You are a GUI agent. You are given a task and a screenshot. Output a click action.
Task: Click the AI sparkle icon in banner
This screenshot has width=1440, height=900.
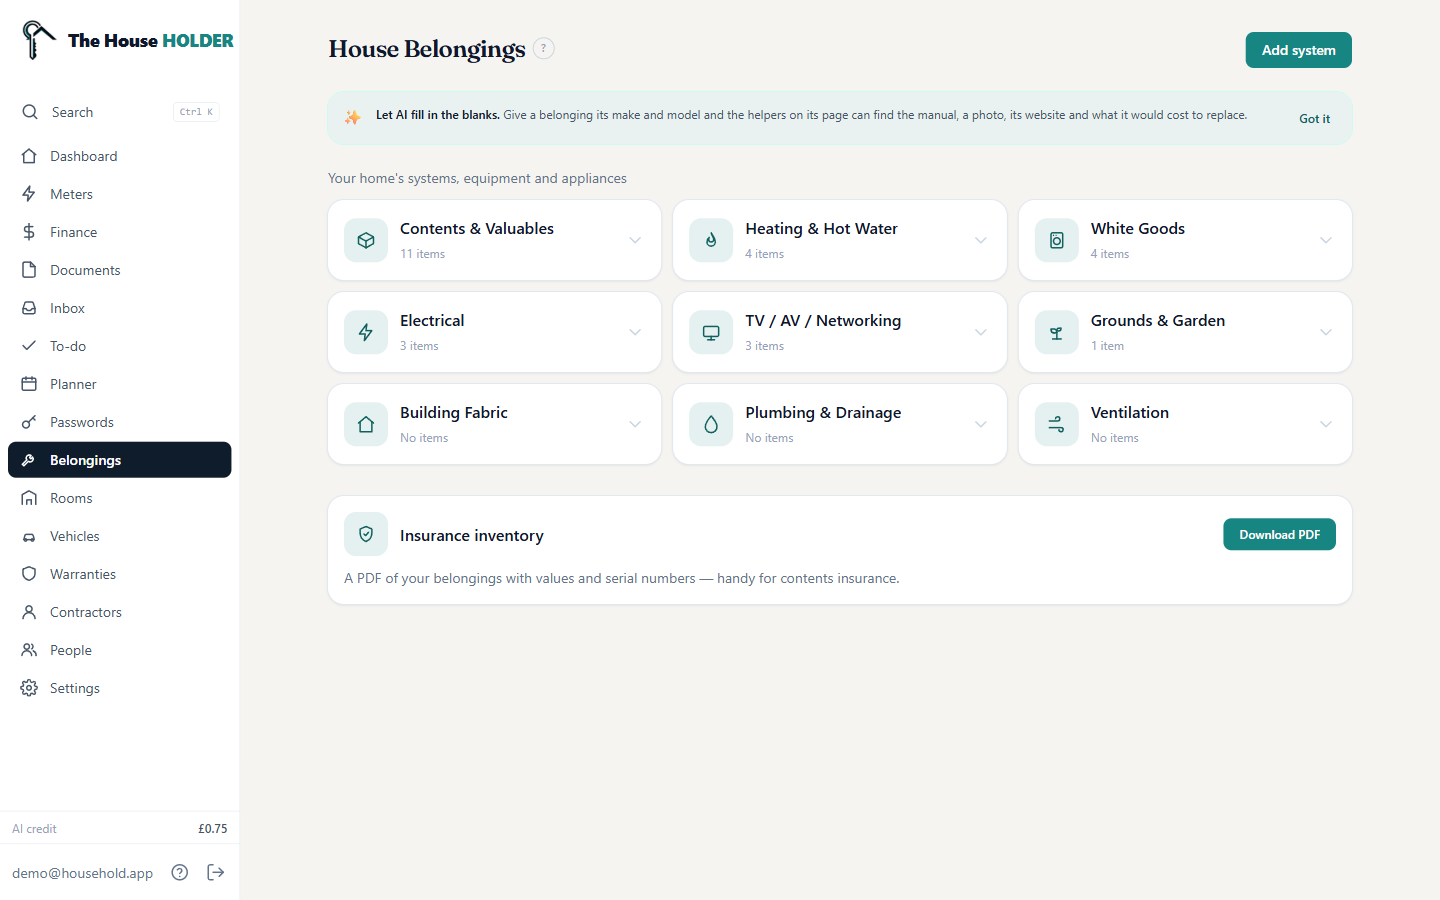coord(353,117)
